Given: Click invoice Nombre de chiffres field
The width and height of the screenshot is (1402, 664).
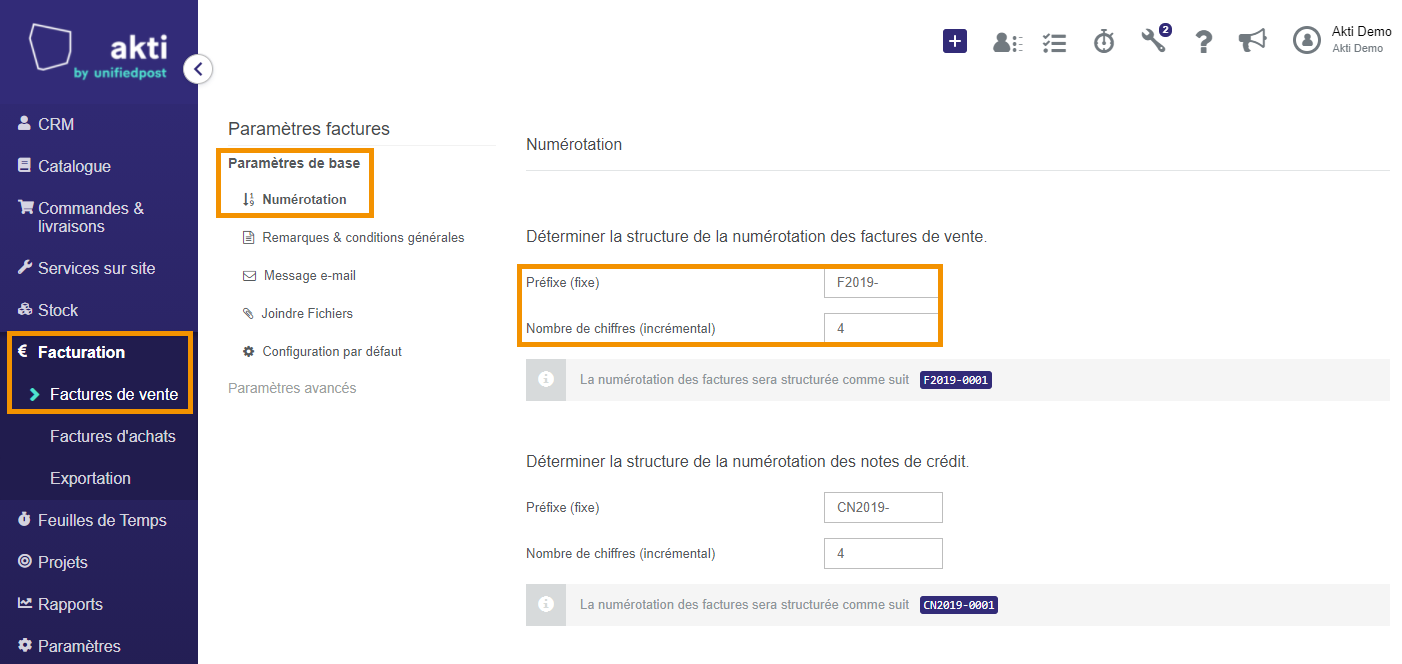Looking at the screenshot, I should [883, 328].
